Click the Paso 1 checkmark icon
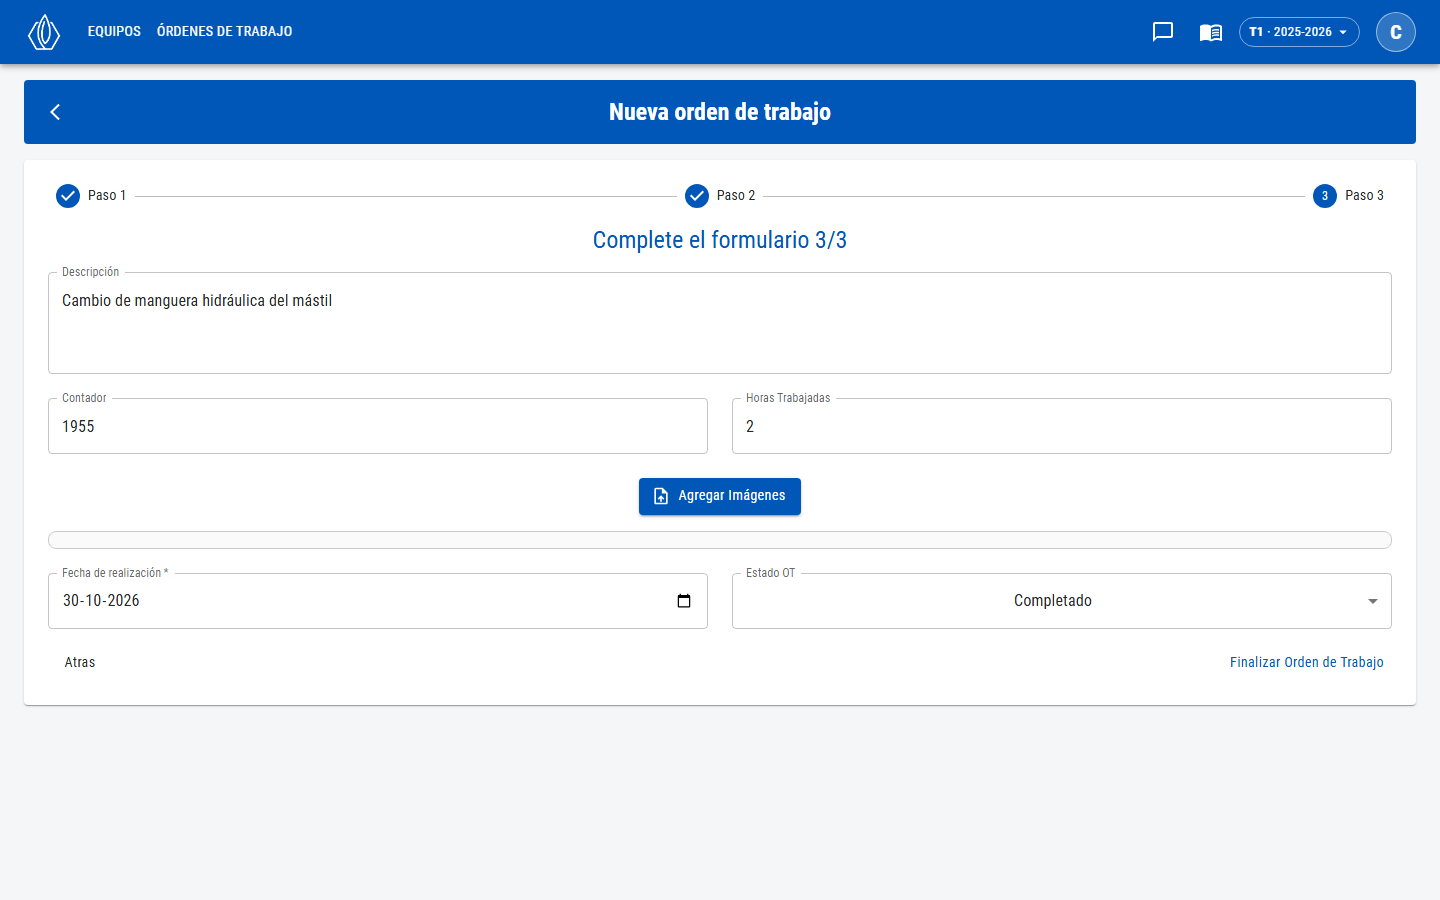This screenshot has height=900, width=1440. tap(68, 196)
